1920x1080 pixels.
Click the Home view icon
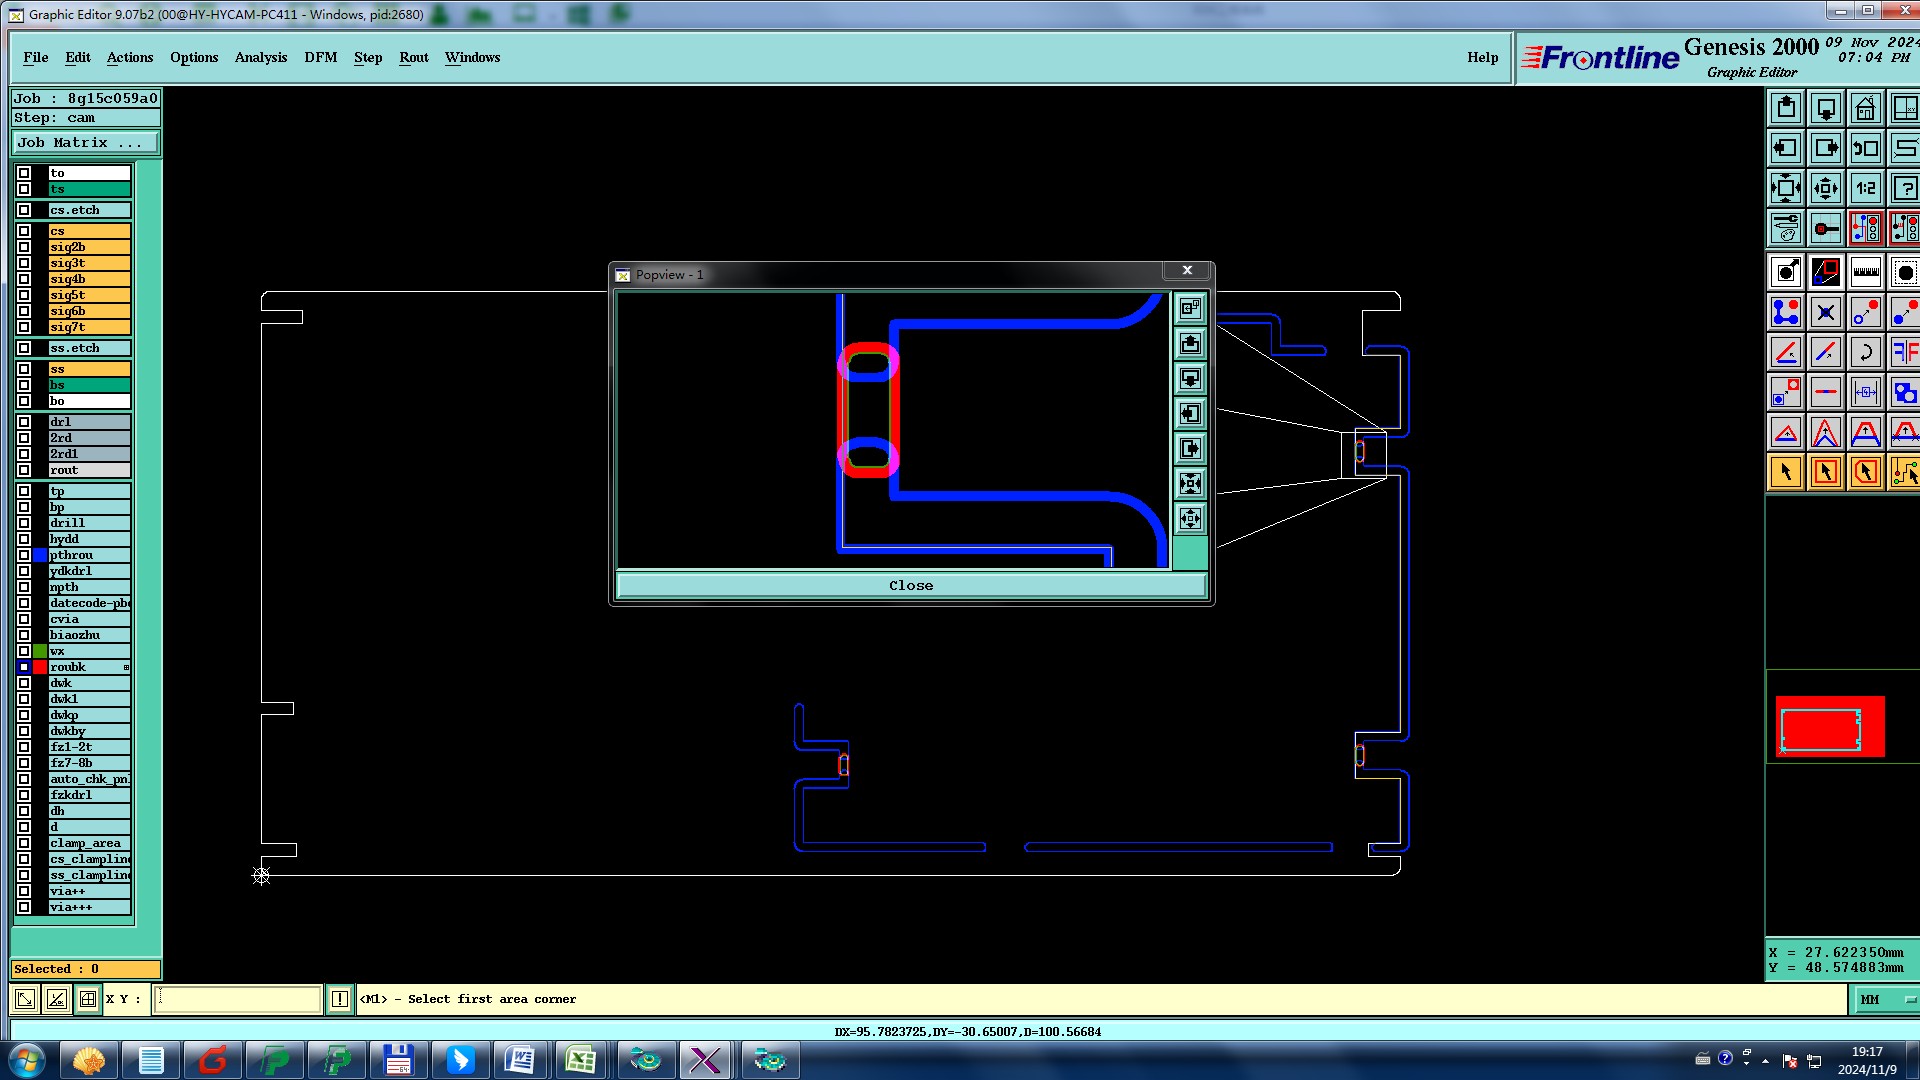pyautogui.click(x=1865, y=108)
